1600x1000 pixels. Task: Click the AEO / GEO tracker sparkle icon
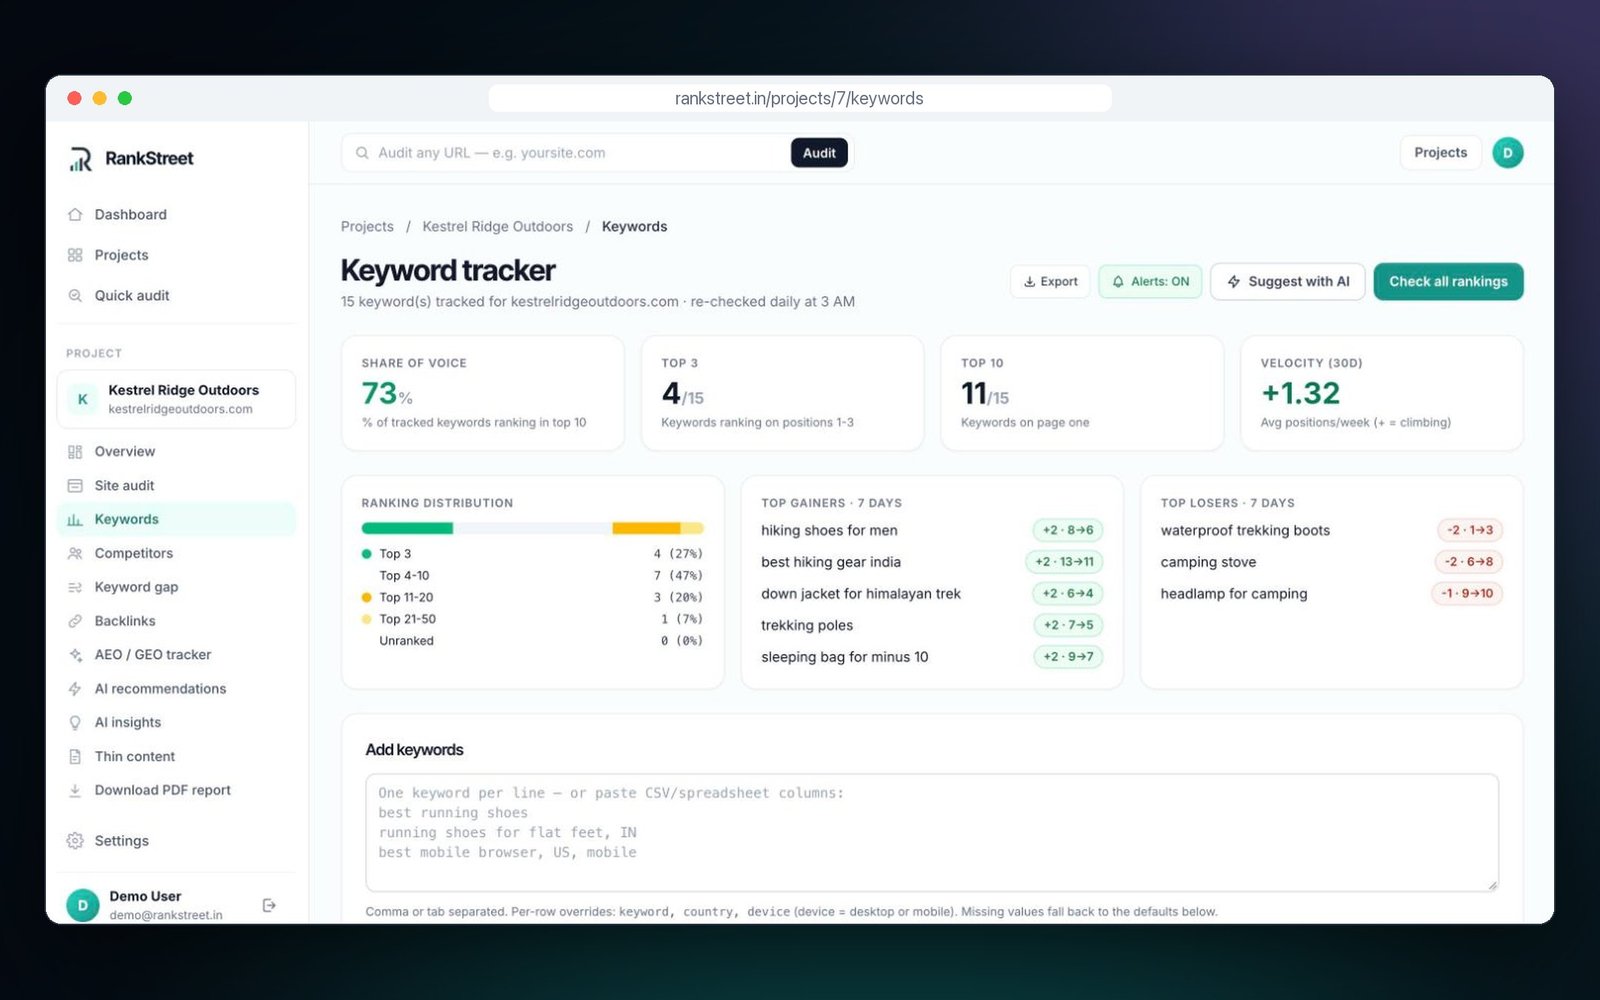[x=75, y=655]
